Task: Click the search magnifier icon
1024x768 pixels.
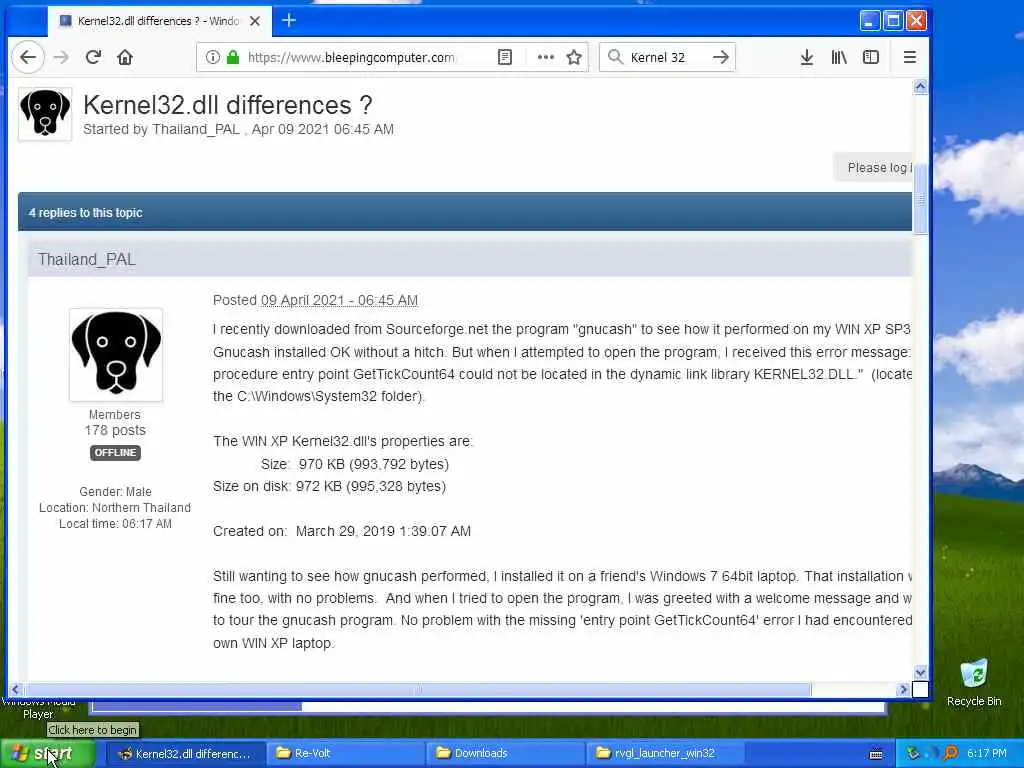Action: [615, 57]
